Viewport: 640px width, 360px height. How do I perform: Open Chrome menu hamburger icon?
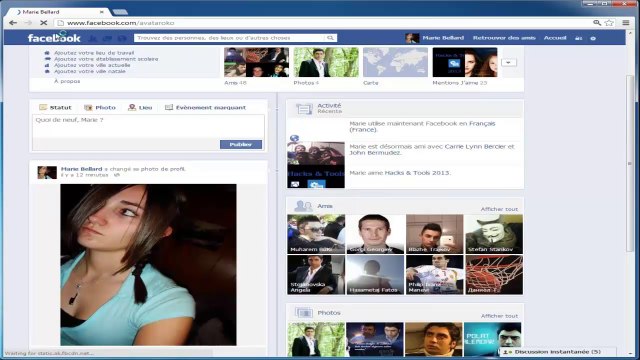coord(626,23)
